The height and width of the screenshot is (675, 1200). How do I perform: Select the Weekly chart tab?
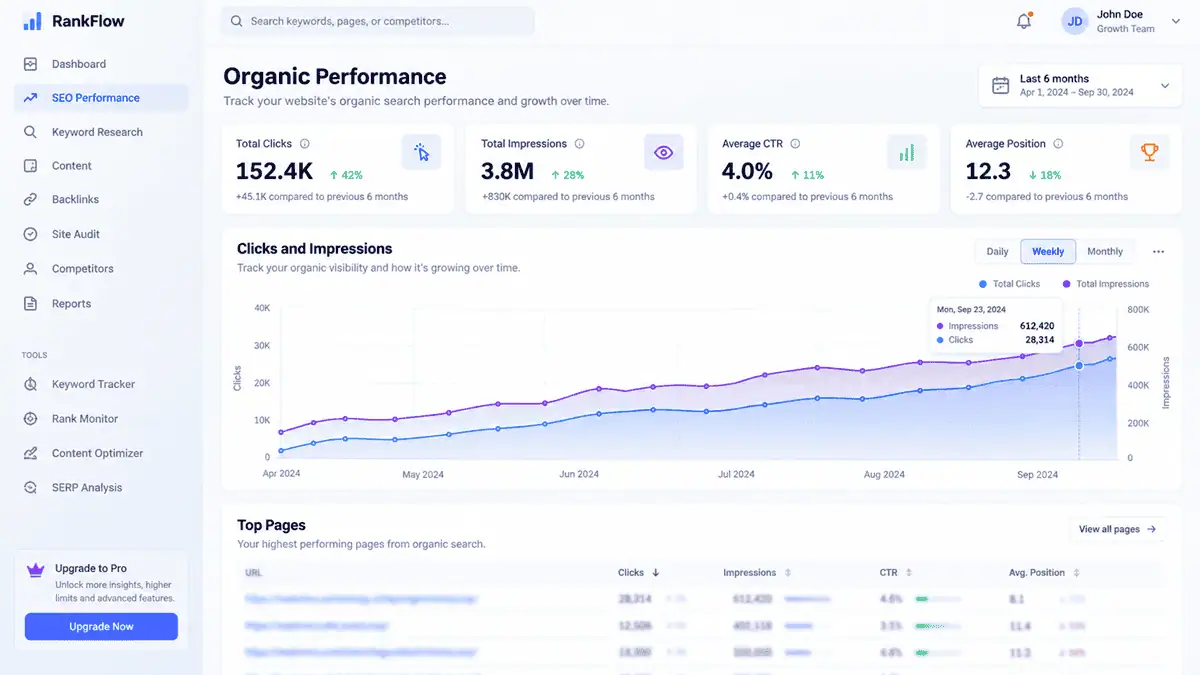[x=1048, y=252]
